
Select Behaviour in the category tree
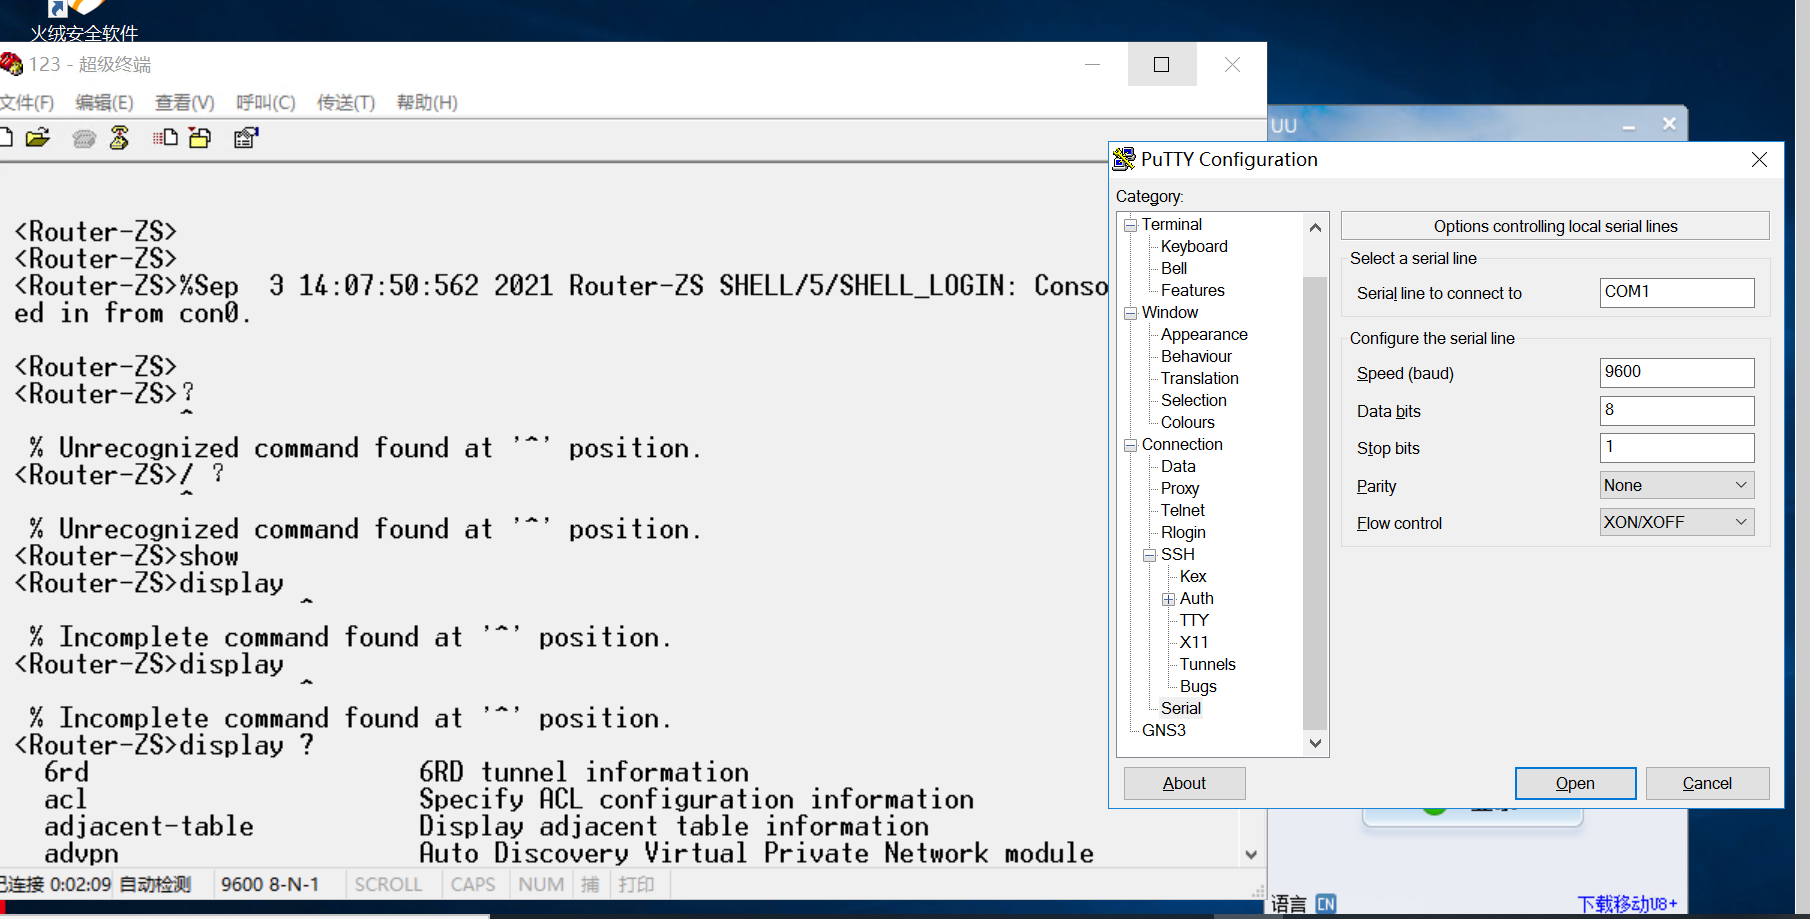coord(1196,357)
